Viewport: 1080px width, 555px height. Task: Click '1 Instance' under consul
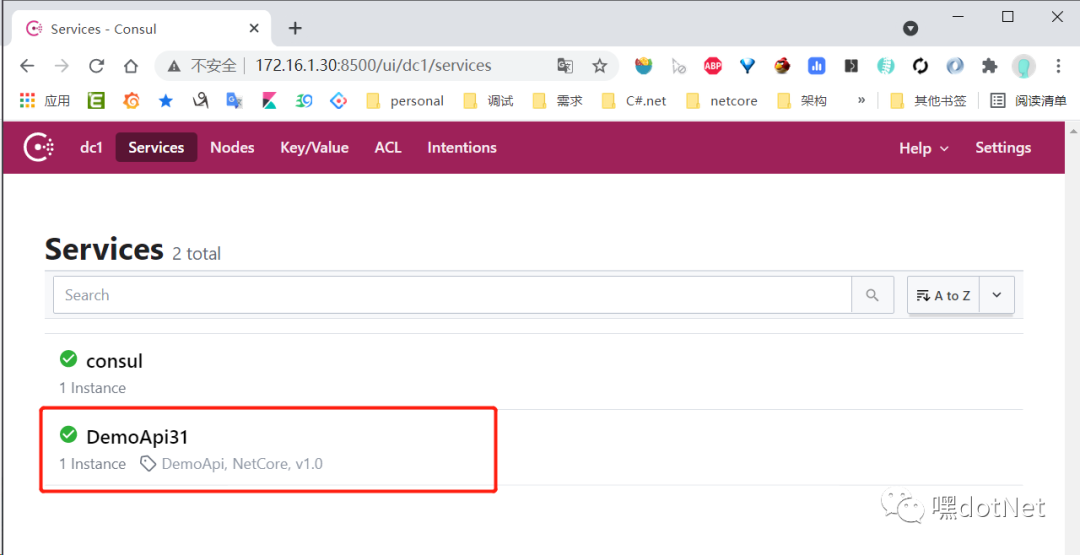[92, 388]
